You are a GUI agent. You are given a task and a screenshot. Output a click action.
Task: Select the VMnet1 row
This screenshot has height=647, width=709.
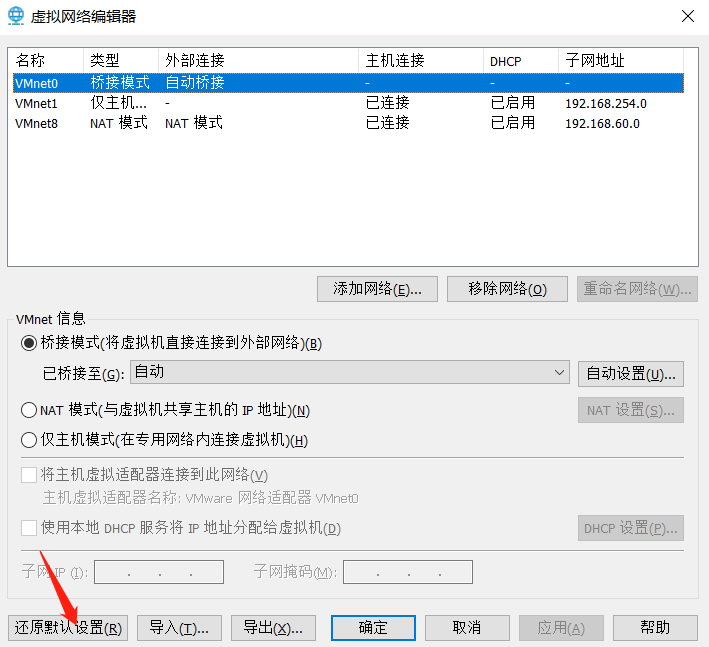pyautogui.click(x=348, y=104)
